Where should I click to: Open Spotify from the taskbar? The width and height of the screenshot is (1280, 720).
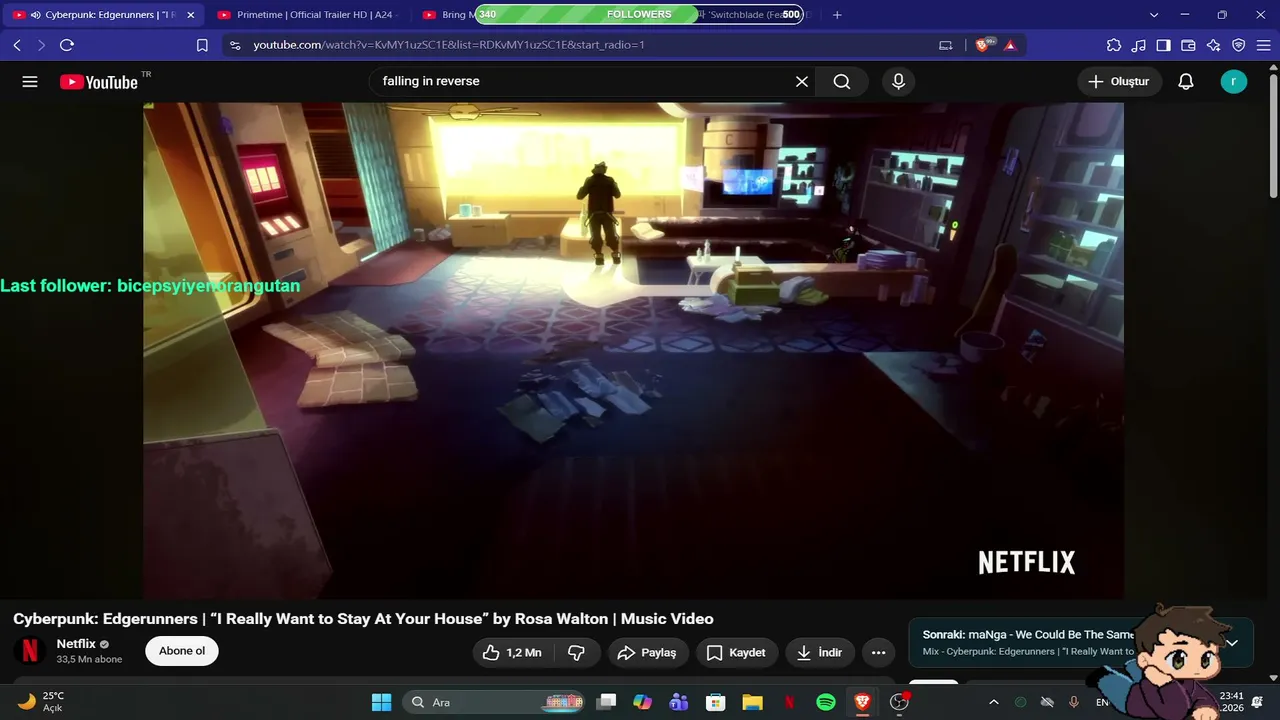click(826, 702)
